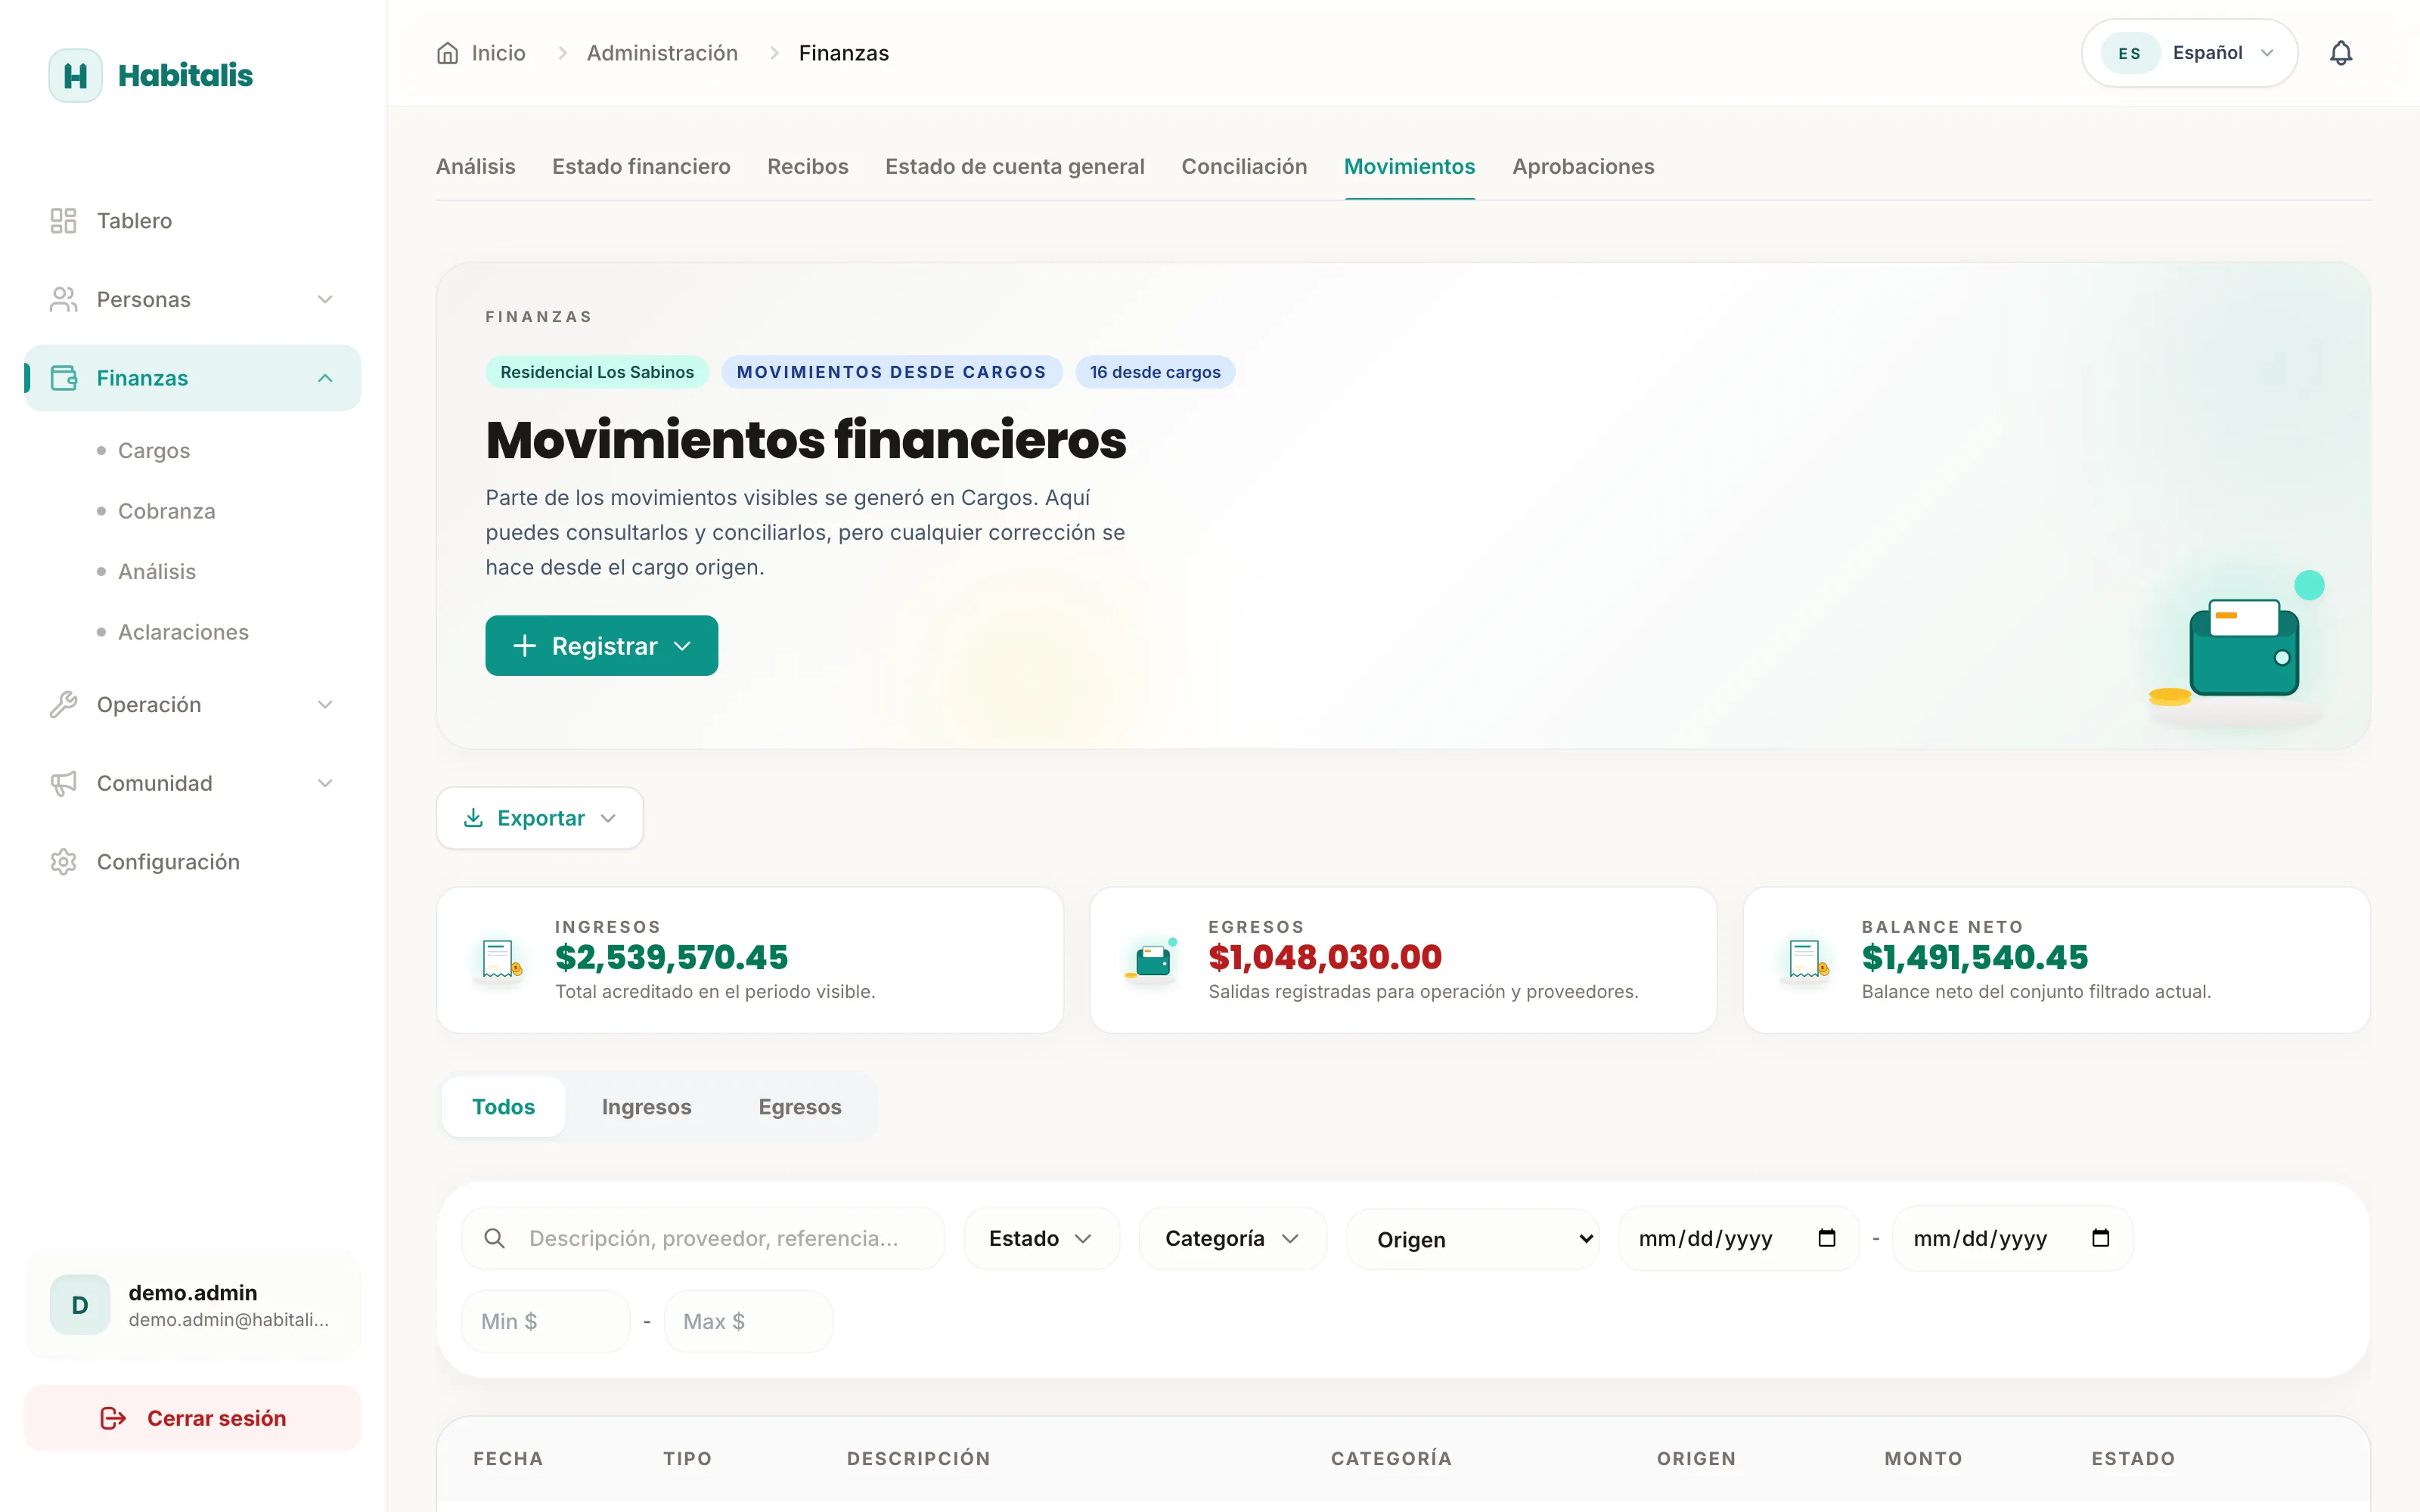Open the Registrar dropdown button
Screen dimensions: 2420x1512
click(602, 646)
